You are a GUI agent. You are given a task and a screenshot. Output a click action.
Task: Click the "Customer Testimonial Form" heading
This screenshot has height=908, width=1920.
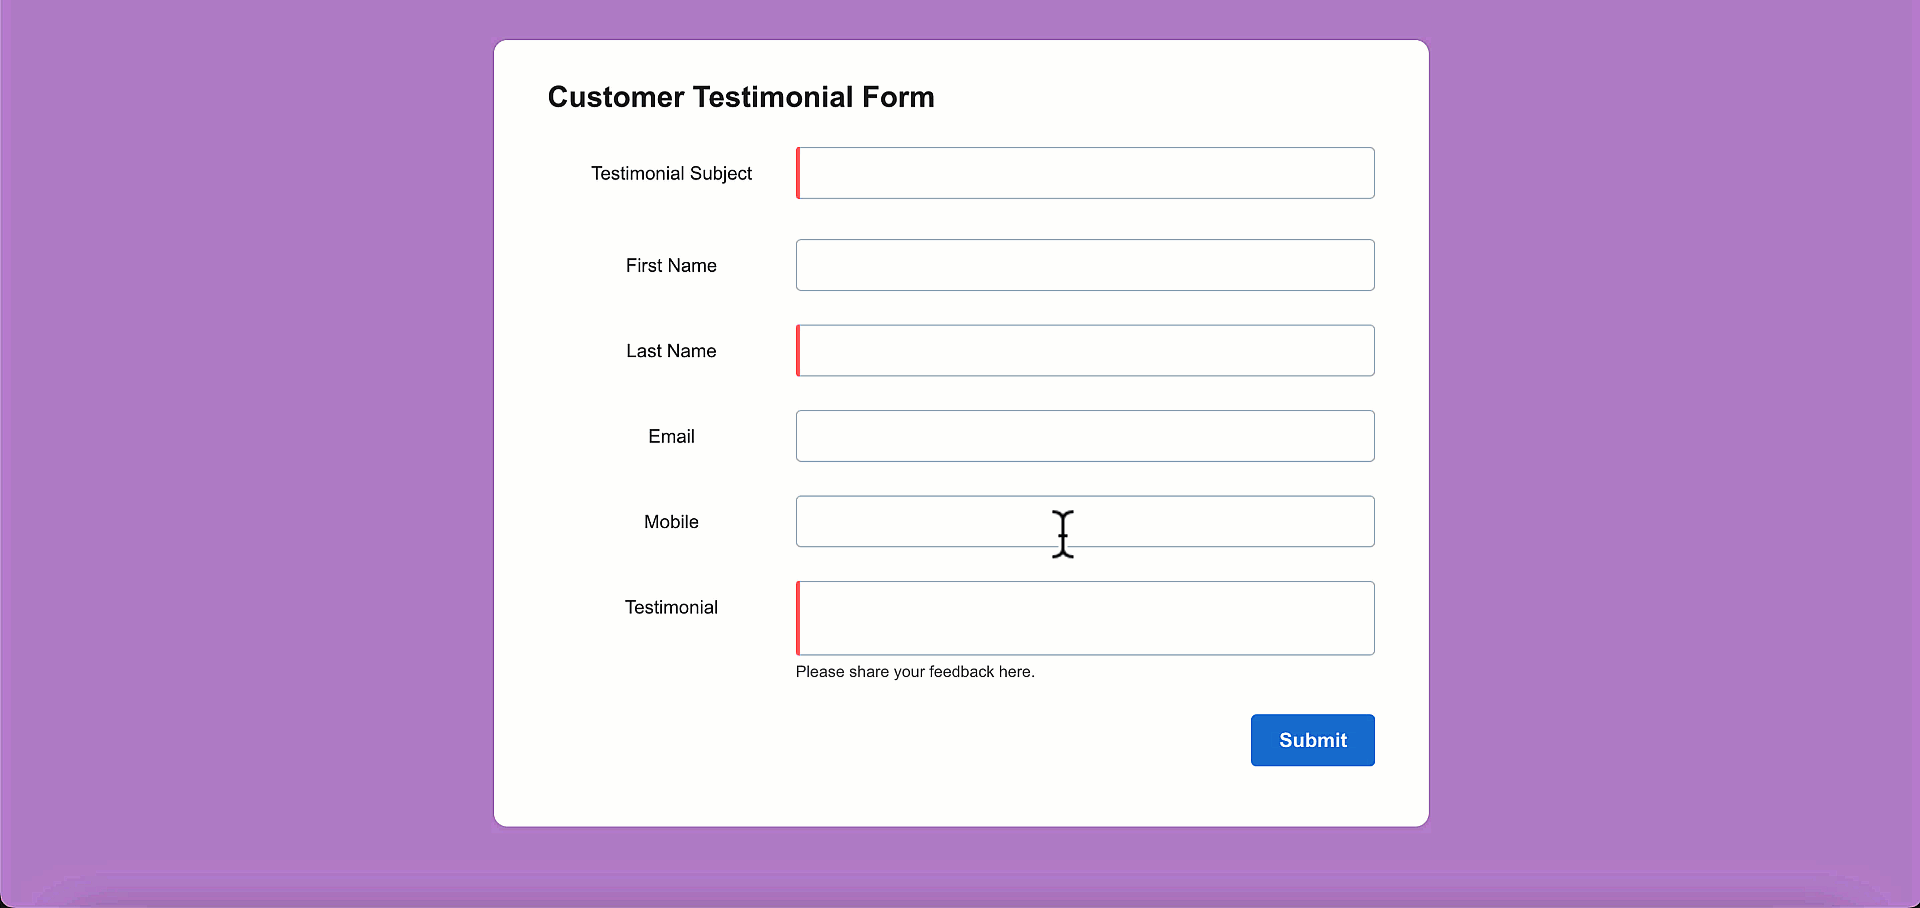pos(741,97)
